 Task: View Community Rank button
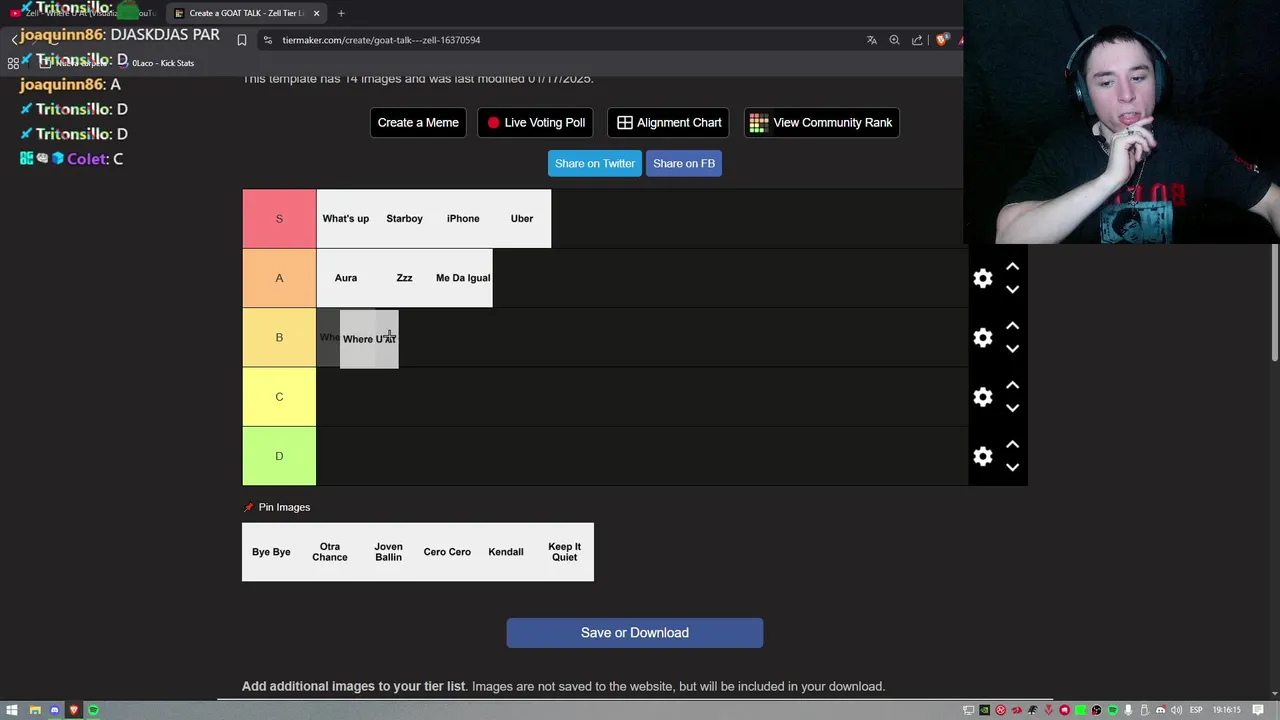tap(821, 122)
